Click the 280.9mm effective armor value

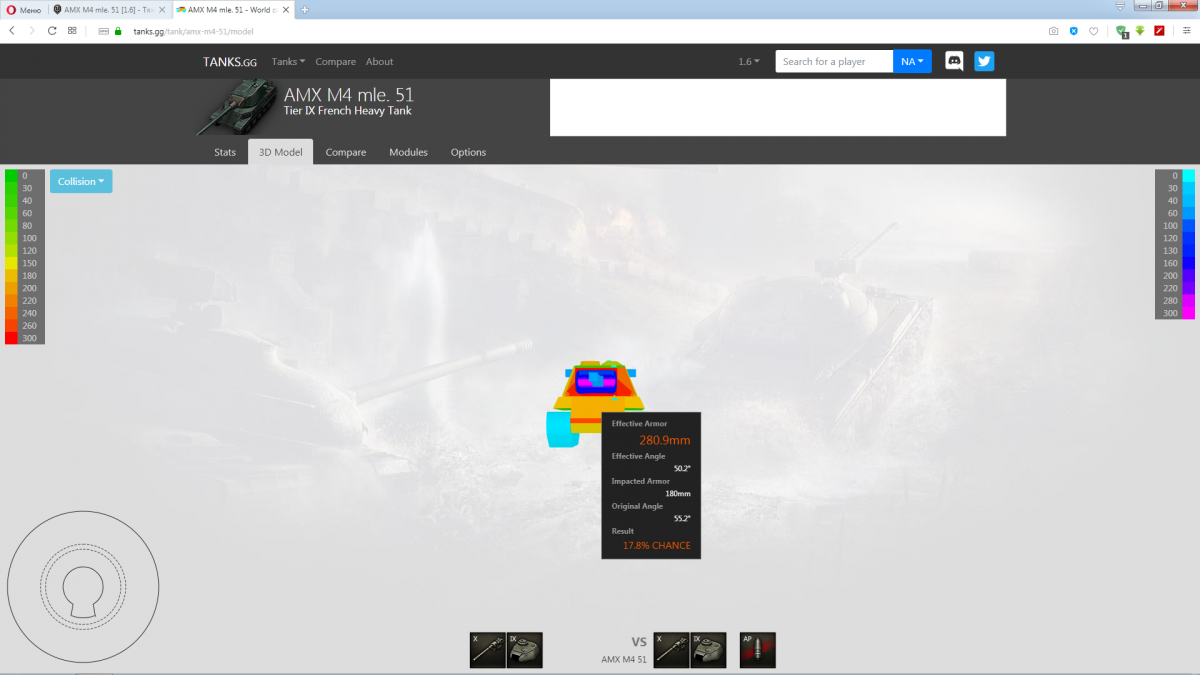coord(664,440)
